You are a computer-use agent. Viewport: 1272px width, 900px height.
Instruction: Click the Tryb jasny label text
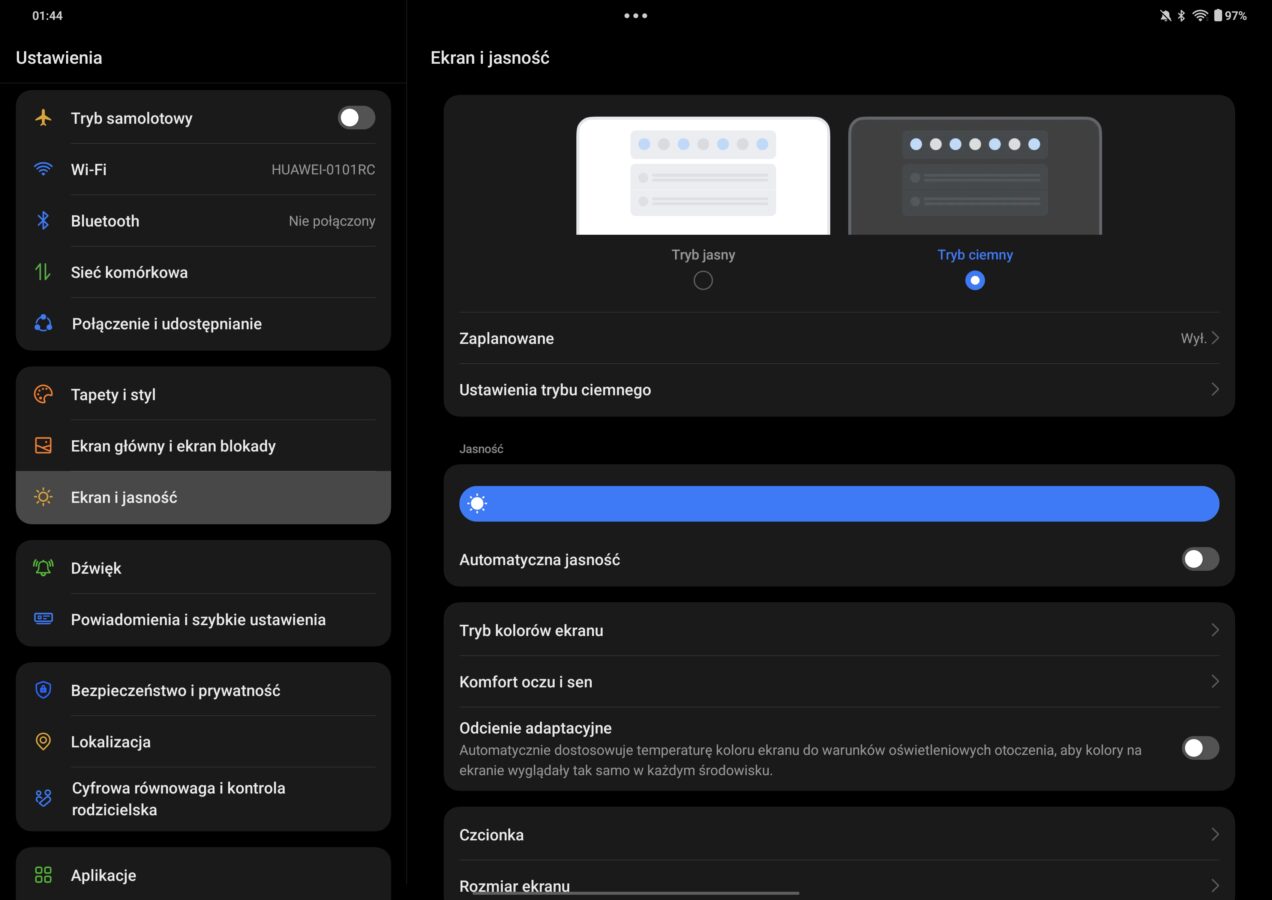[x=703, y=255]
